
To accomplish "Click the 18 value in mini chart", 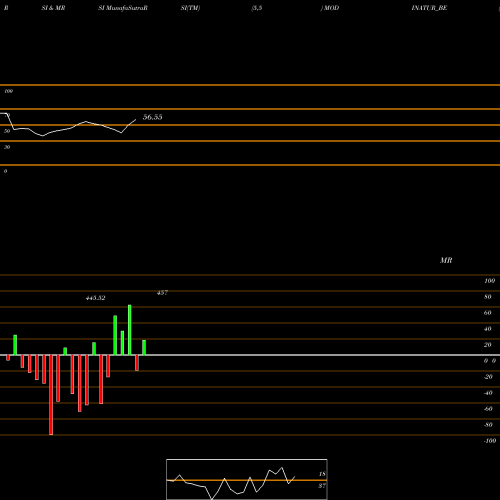I will click(322, 474).
